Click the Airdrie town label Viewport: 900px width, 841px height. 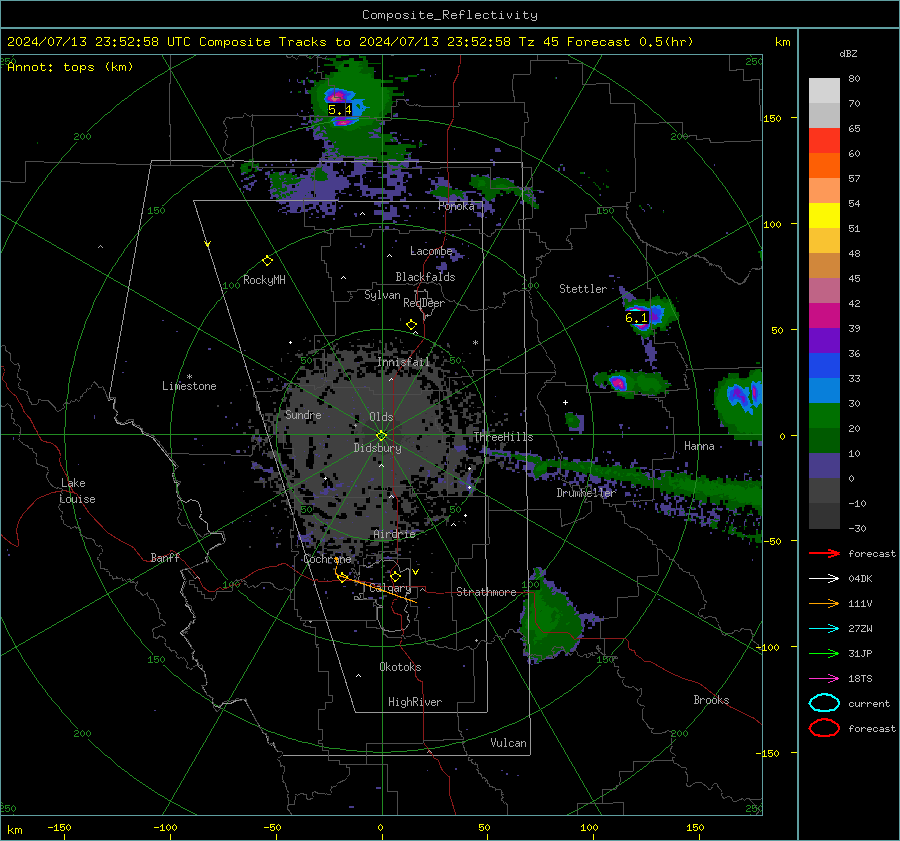[394, 534]
